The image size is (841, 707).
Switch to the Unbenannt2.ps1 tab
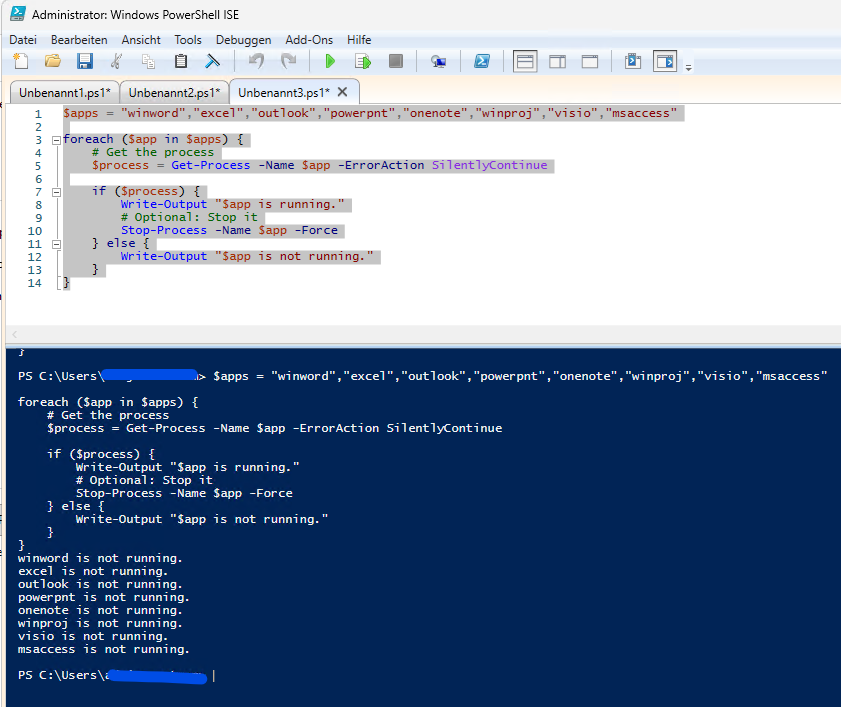coord(174,92)
